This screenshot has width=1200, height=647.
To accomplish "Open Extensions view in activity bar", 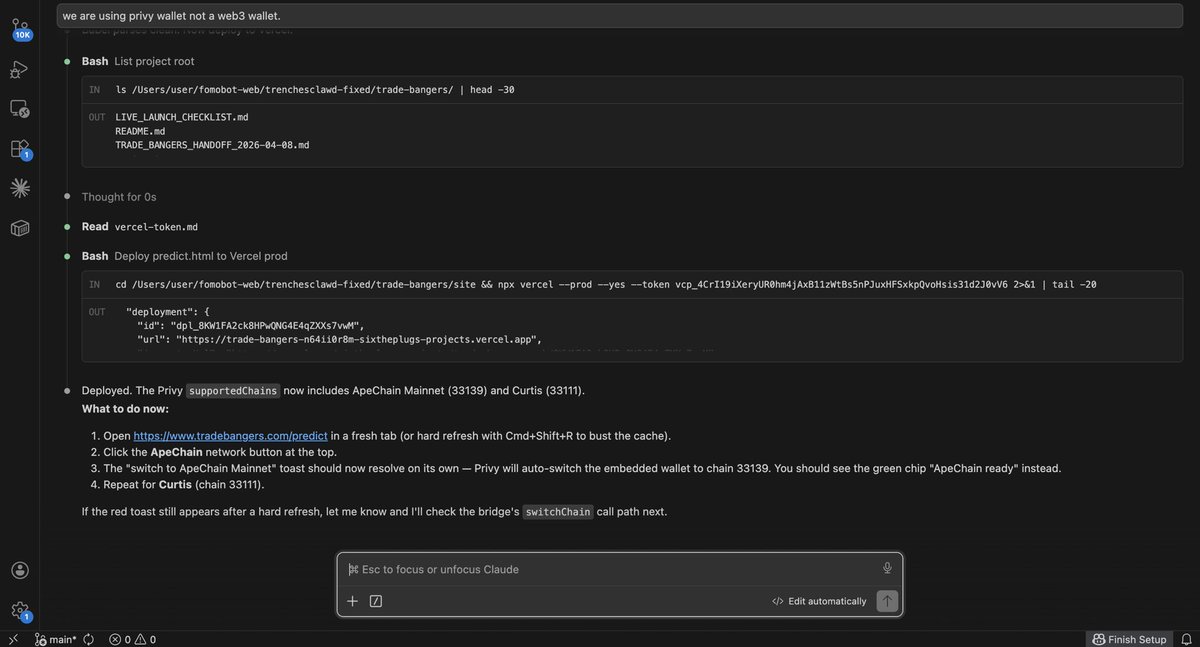I will (x=20, y=149).
